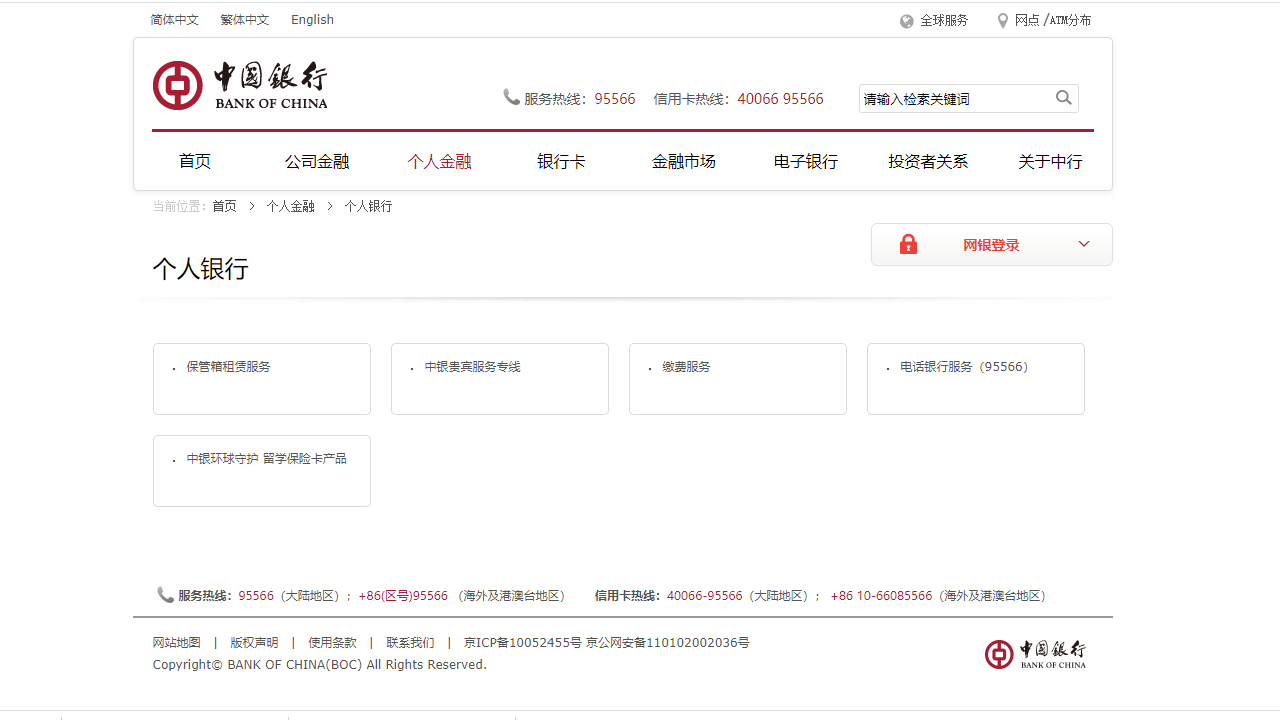Viewport: 1280px width, 720px height.
Task: Click the search magnifier icon
Action: (1063, 98)
